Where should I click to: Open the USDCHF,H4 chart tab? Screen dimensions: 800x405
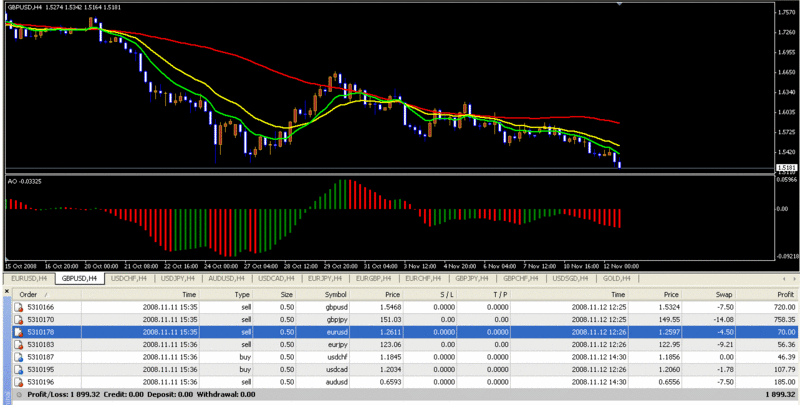[x=129, y=279]
